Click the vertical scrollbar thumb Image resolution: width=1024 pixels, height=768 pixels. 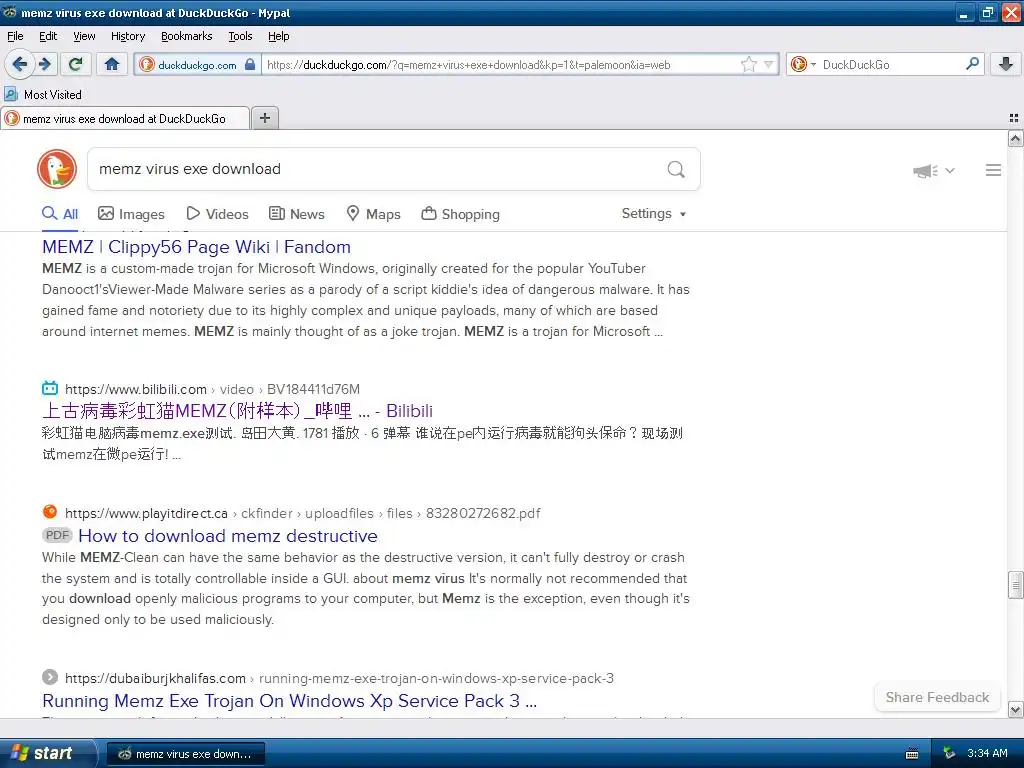1015,585
